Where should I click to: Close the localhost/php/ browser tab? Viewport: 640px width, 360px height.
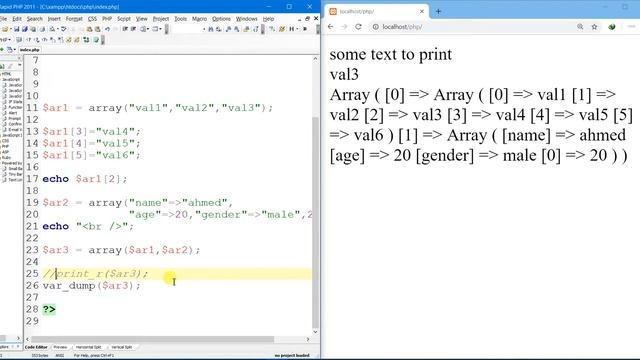click(422, 11)
